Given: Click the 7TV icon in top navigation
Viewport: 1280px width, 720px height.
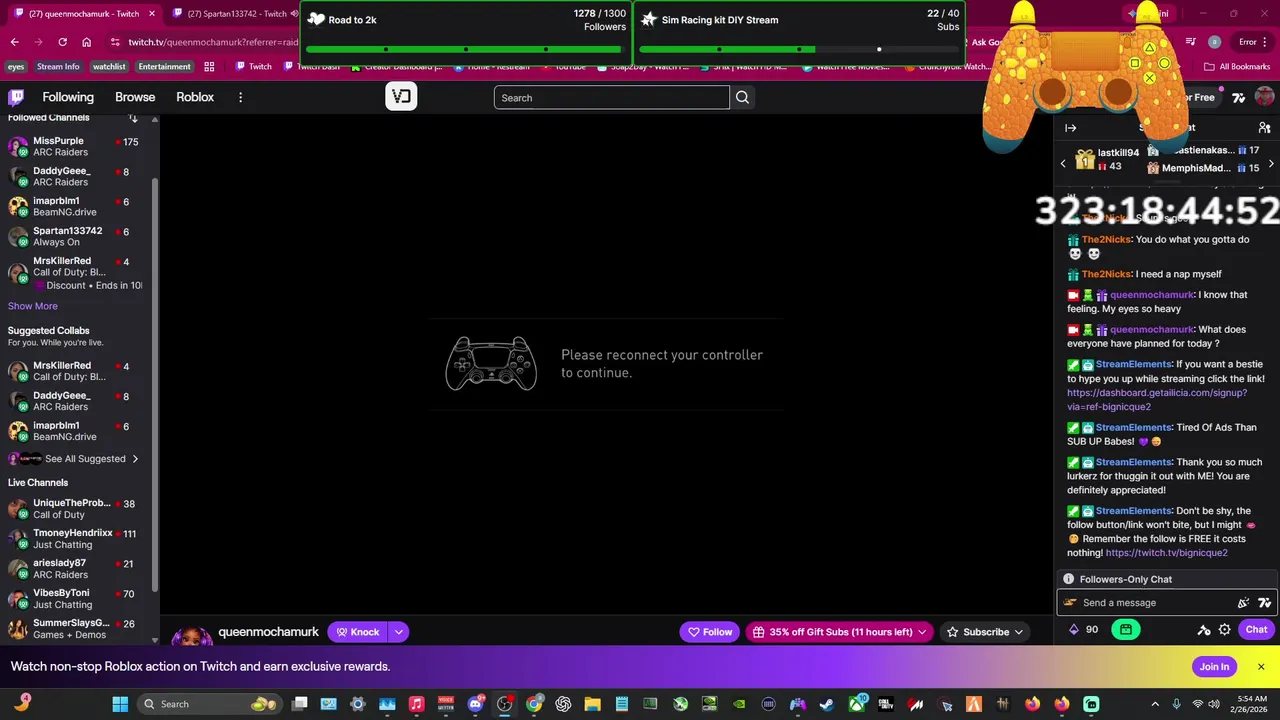Looking at the screenshot, I should pos(1239,97).
